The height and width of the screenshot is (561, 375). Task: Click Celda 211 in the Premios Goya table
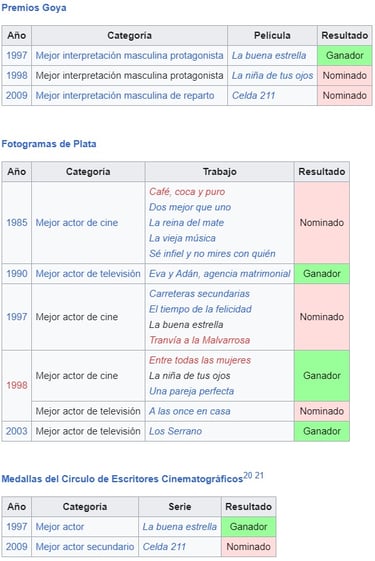click(253, 96)
